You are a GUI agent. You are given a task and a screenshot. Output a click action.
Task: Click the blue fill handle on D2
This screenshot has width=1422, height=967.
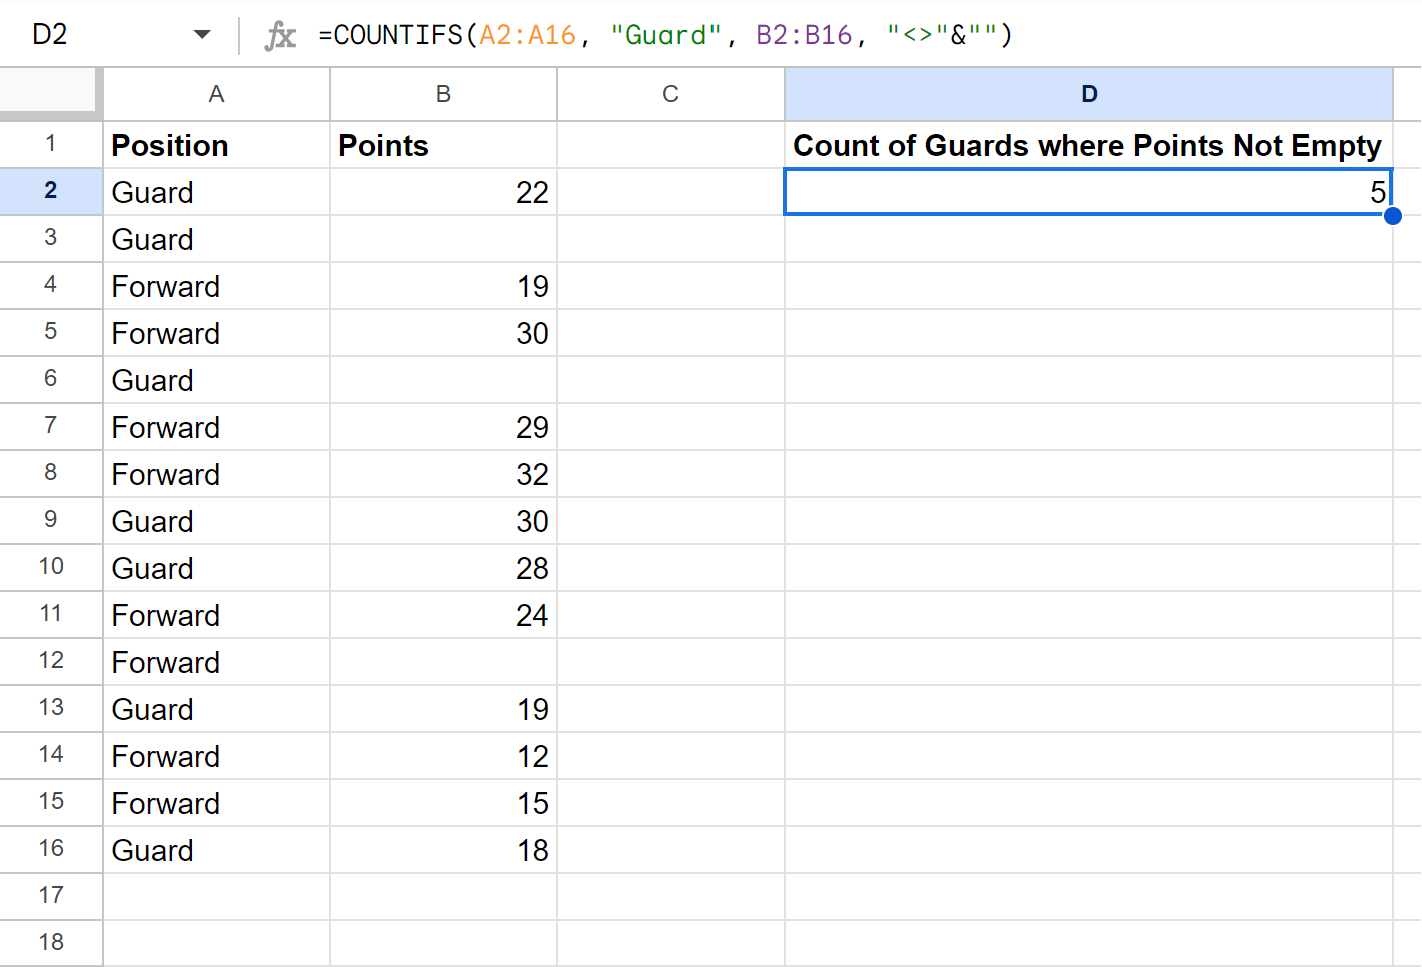pyautogui.click(x=1393, y=215)
